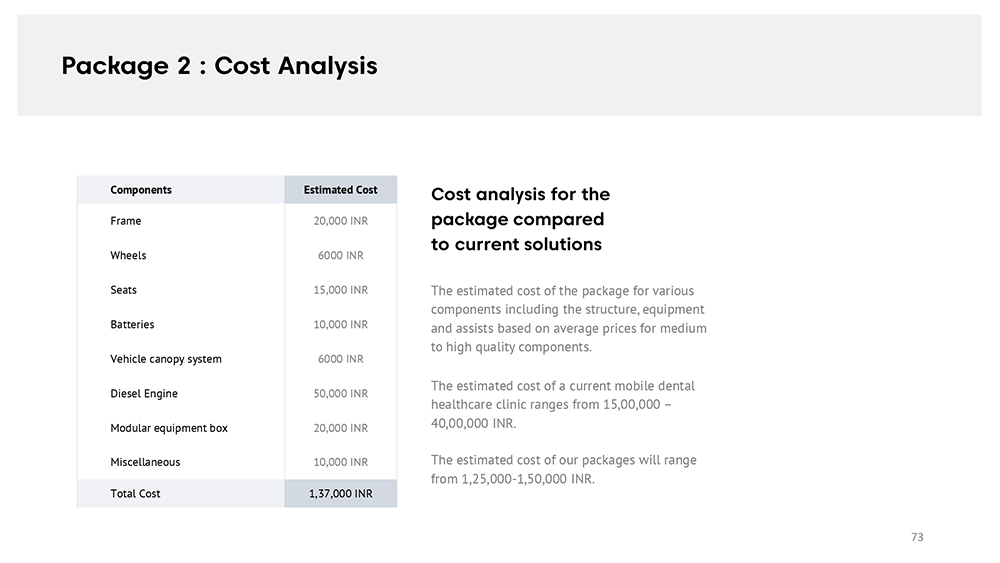Select the Vehicle canopy system row
The height and width of the screenshot is (563, 1000).
tap(166, 359)
